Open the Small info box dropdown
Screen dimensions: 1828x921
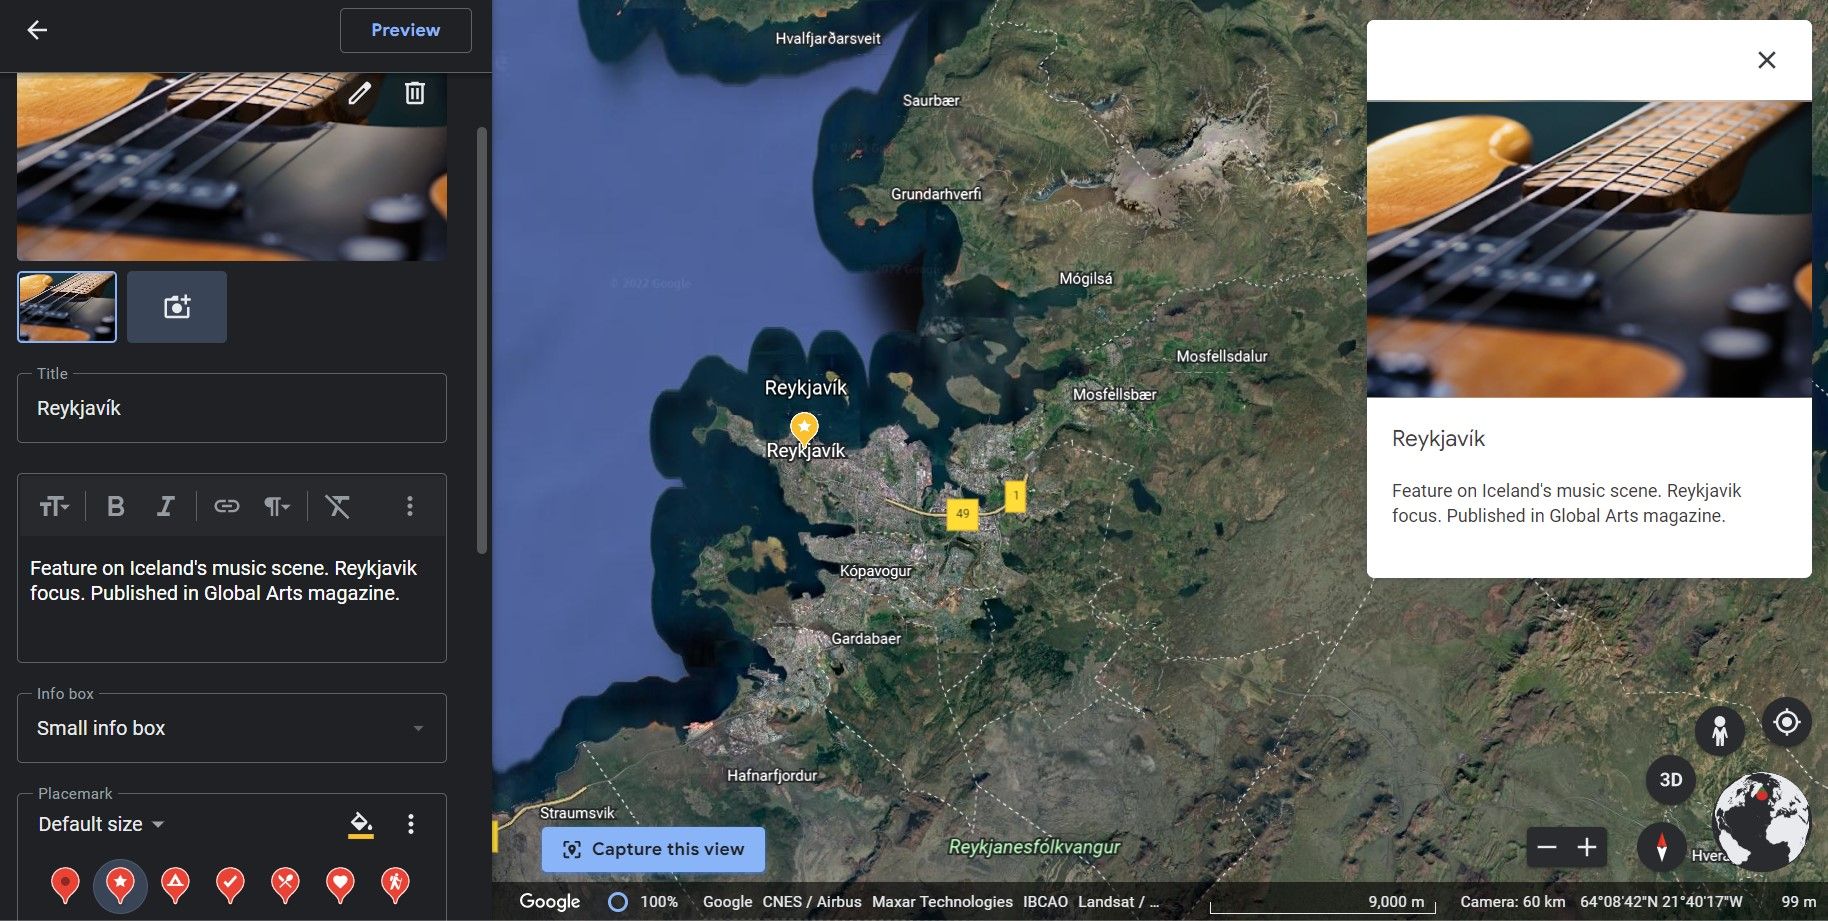(x=230, y=728)
